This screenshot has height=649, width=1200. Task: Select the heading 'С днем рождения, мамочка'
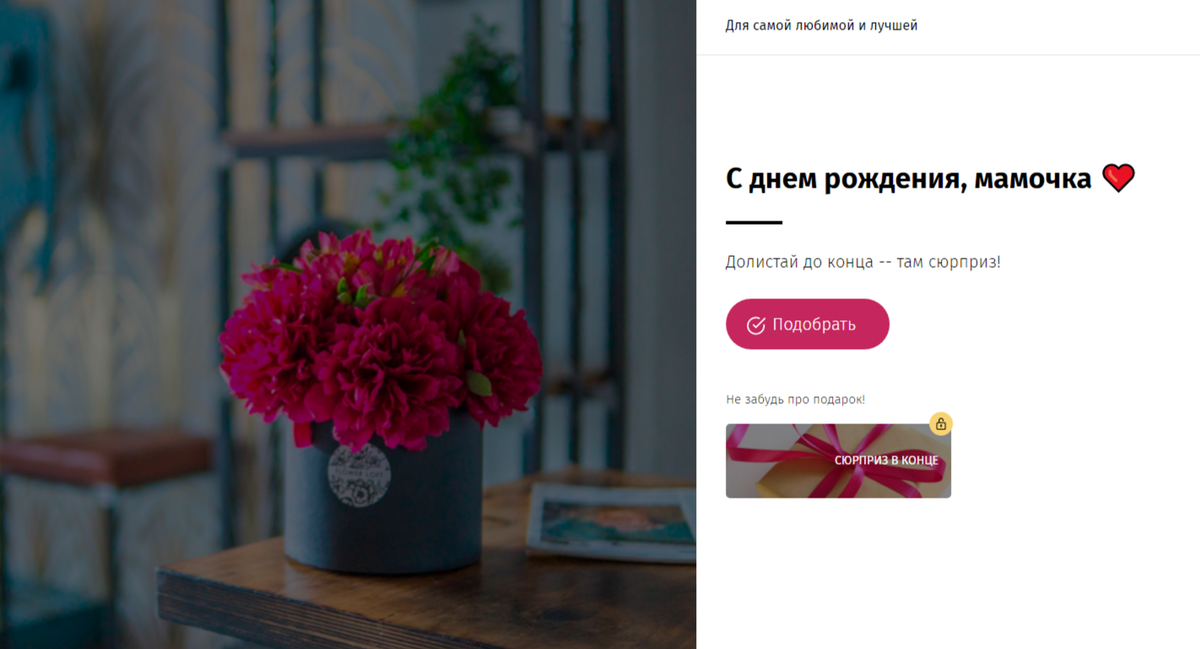[x=908, y=179]
